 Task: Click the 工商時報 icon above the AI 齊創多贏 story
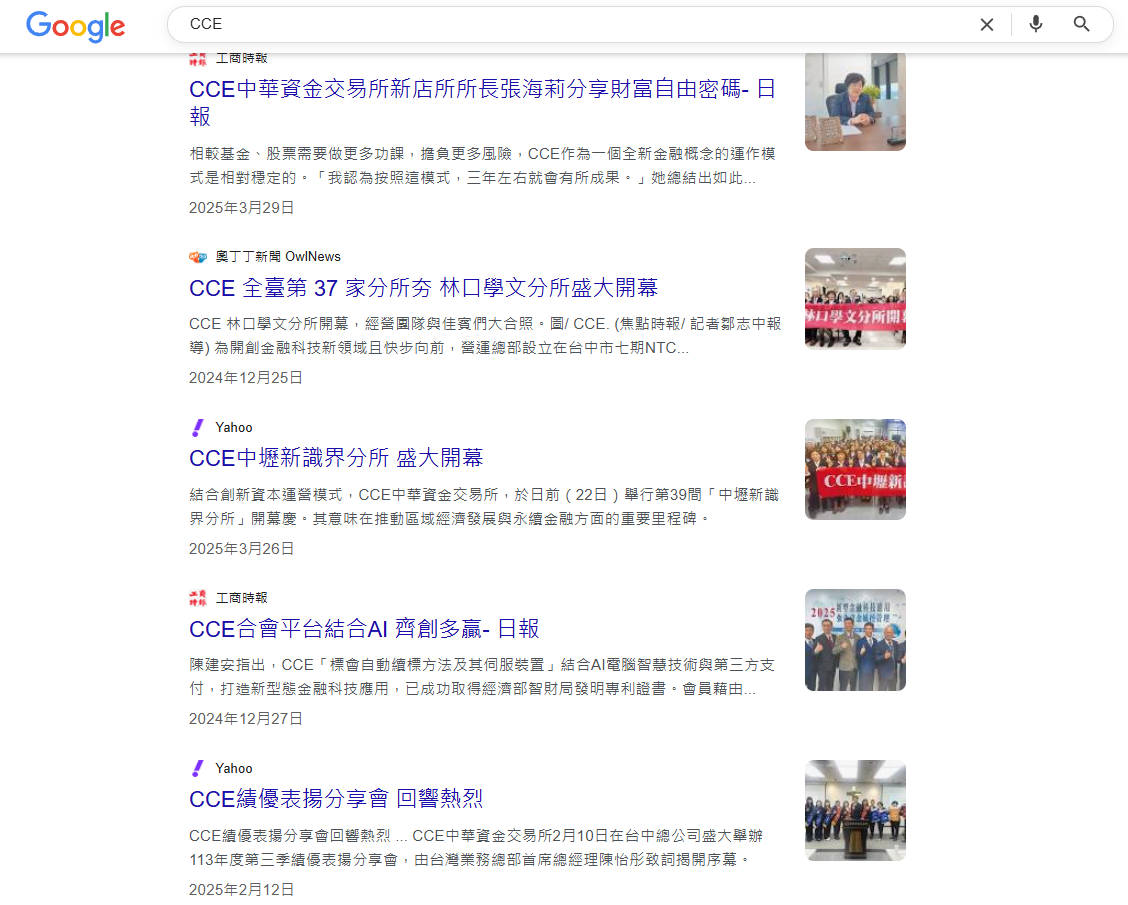(x=197, y=597)
